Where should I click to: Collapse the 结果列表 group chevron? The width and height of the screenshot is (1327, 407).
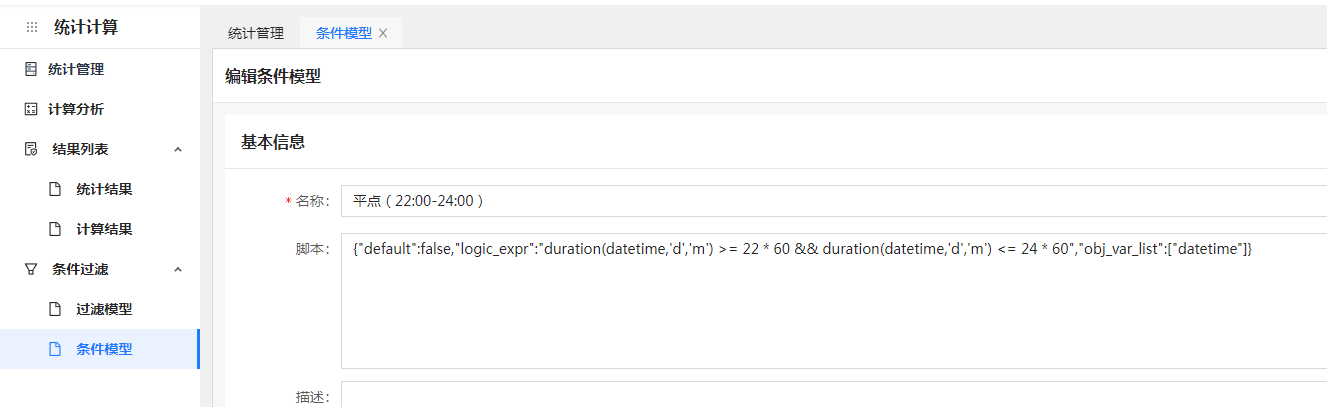178,149
